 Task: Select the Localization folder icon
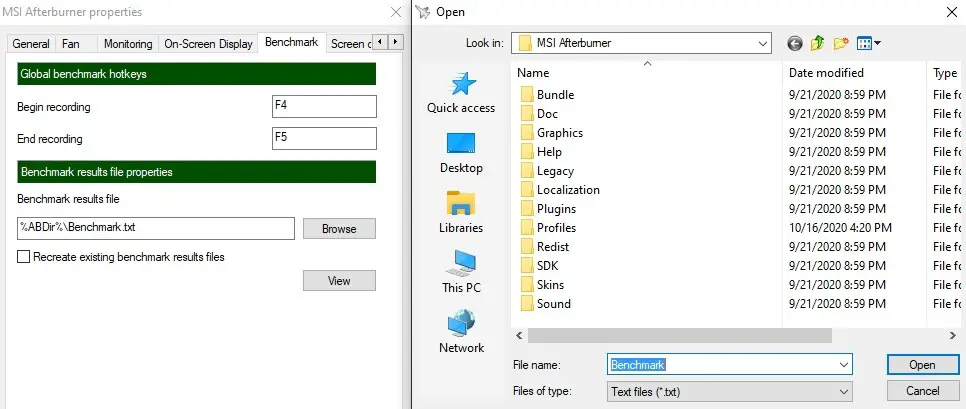pos(527,190)
